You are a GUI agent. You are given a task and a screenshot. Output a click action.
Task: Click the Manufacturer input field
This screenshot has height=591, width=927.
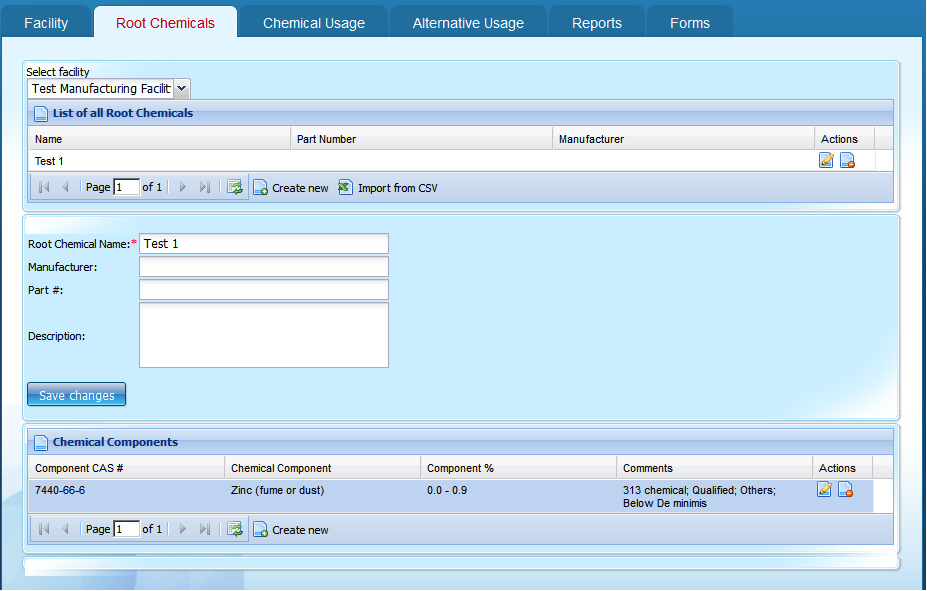pos(263,267)
